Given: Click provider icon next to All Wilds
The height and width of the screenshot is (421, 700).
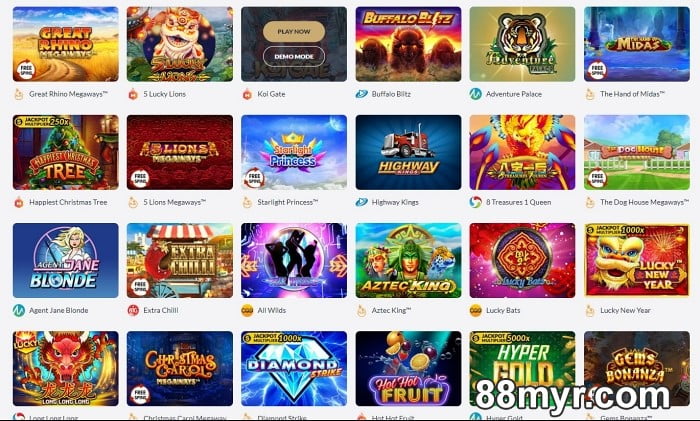Looking at the screenshot, I should 247,310.
